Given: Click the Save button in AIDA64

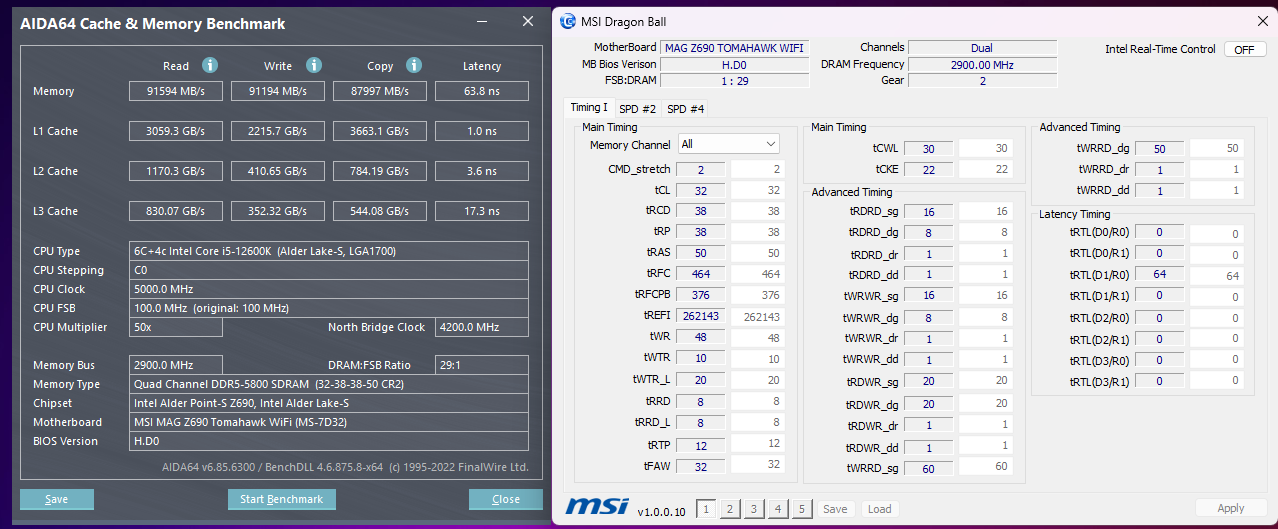Looking at the screenshot, I should pyautogui.click(x=57, y=499).
